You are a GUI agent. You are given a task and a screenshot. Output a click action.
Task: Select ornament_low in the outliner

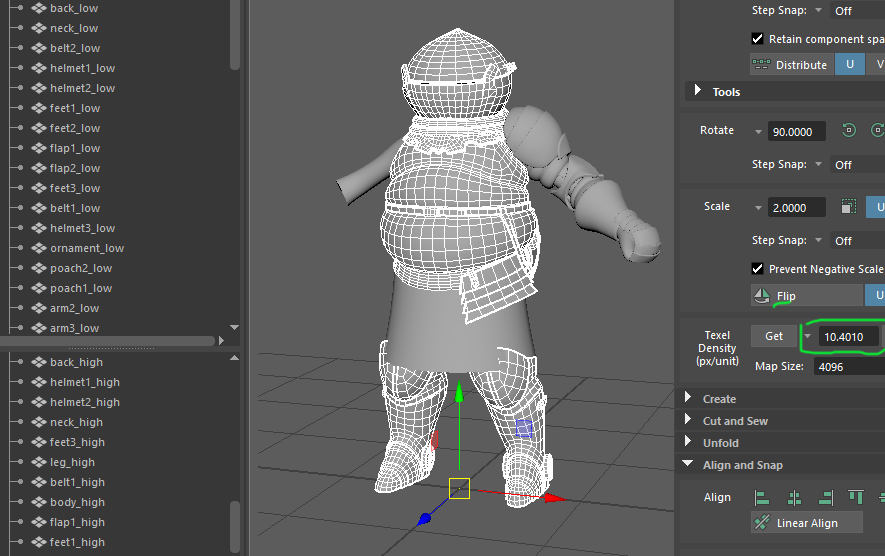tap(87, 248)
